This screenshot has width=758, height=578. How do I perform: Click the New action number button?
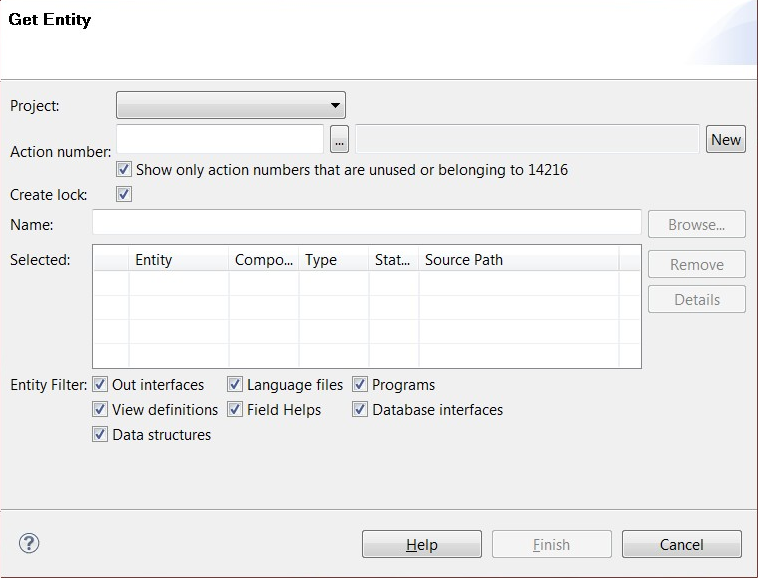(726, 140)
